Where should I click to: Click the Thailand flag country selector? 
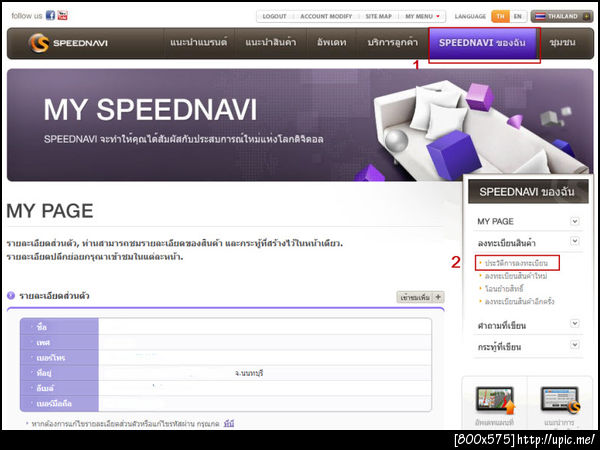click(561, 16)
